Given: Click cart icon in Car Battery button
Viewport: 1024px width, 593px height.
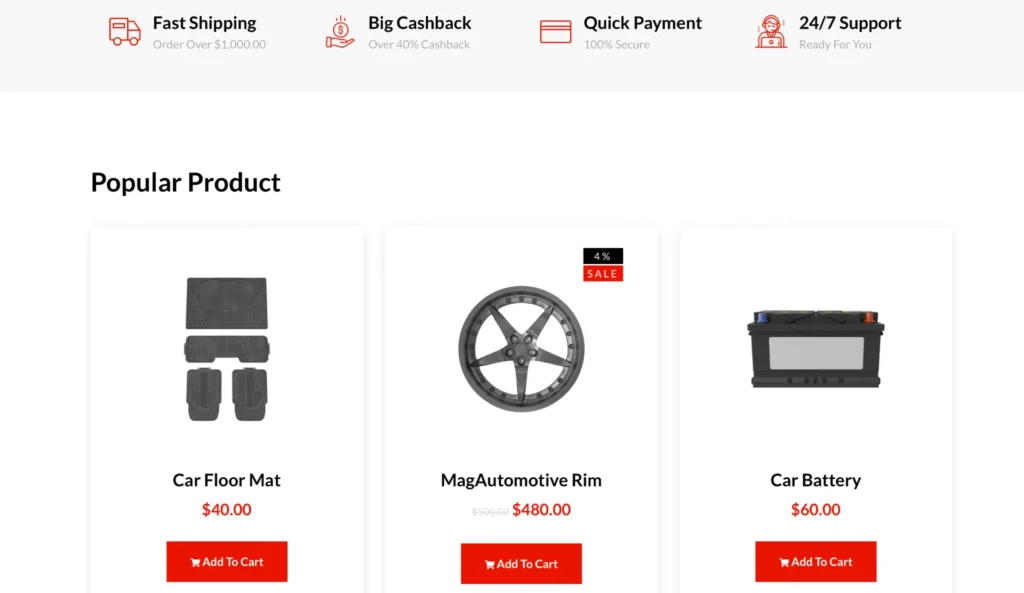Looking at the screenshot, I should pos(784,562).
